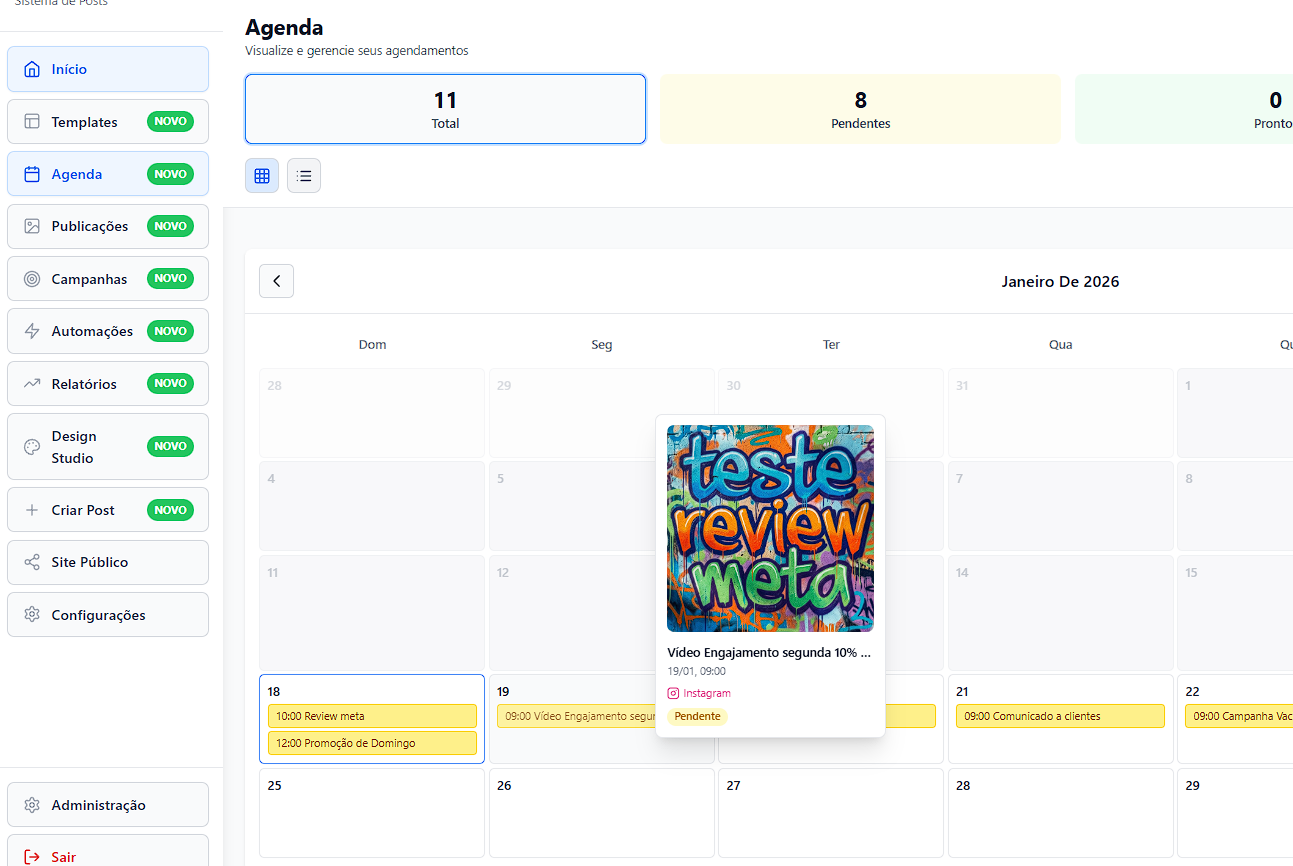Viewport: 1293px width, 866px height.
Task: Open the 12:00 Promoção de Domingo entry
Action: click(372, 743)
